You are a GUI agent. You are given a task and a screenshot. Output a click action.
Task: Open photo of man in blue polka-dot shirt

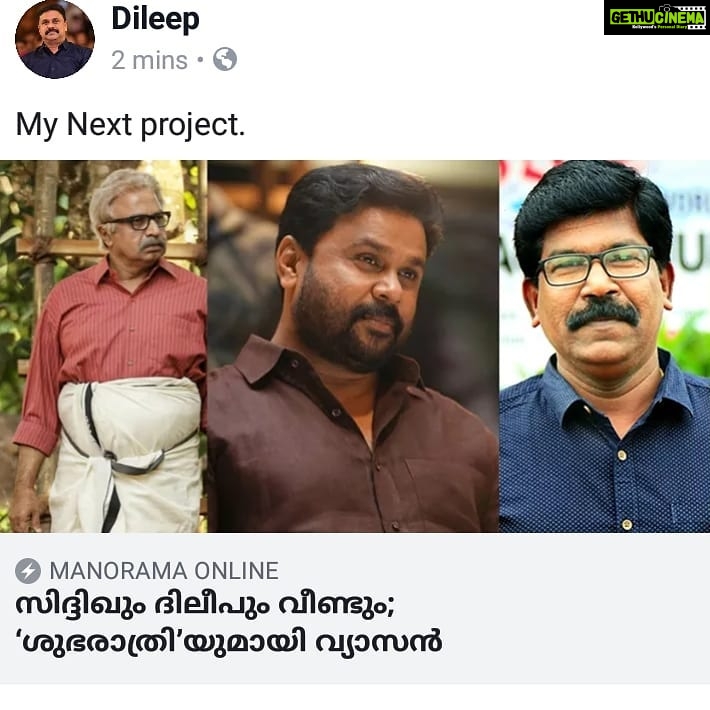click(x=604, y=346)
